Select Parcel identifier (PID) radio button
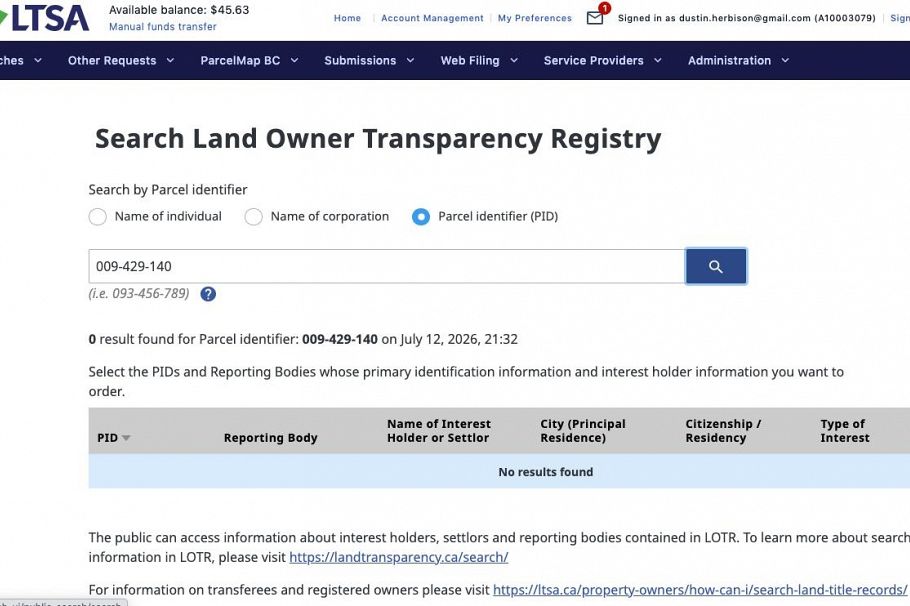 (x=421, y=217)
